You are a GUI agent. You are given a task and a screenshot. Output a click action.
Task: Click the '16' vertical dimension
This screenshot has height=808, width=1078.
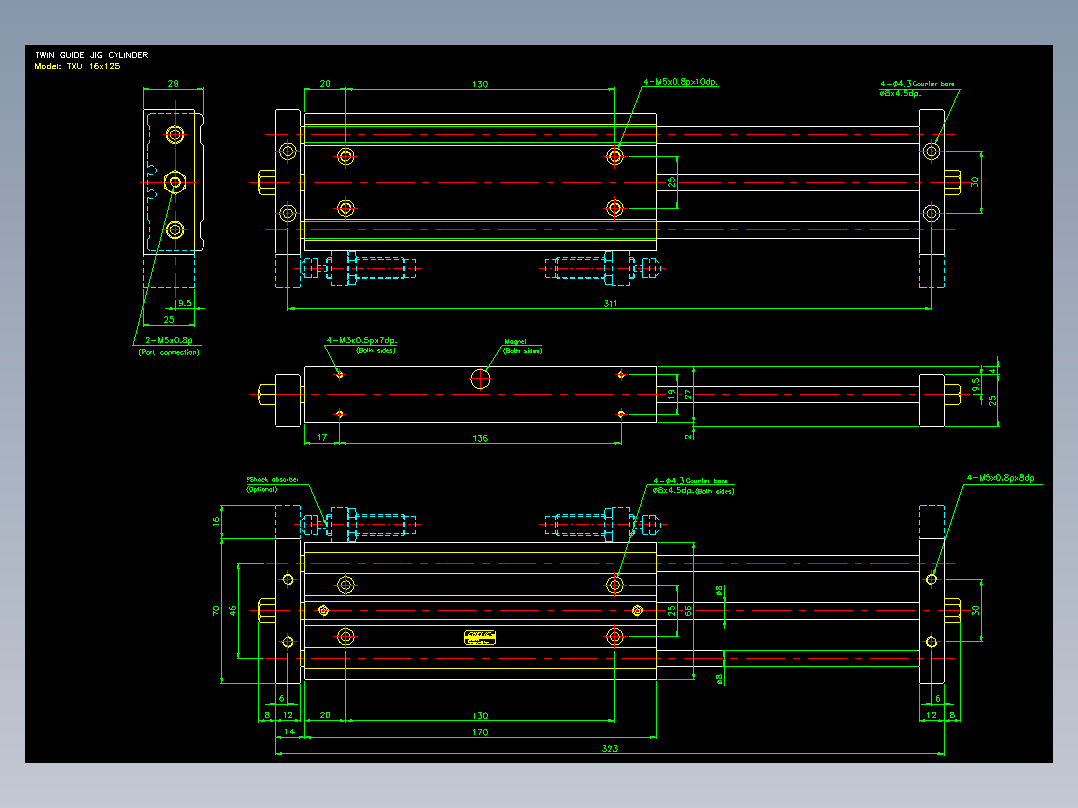point(217,522)
